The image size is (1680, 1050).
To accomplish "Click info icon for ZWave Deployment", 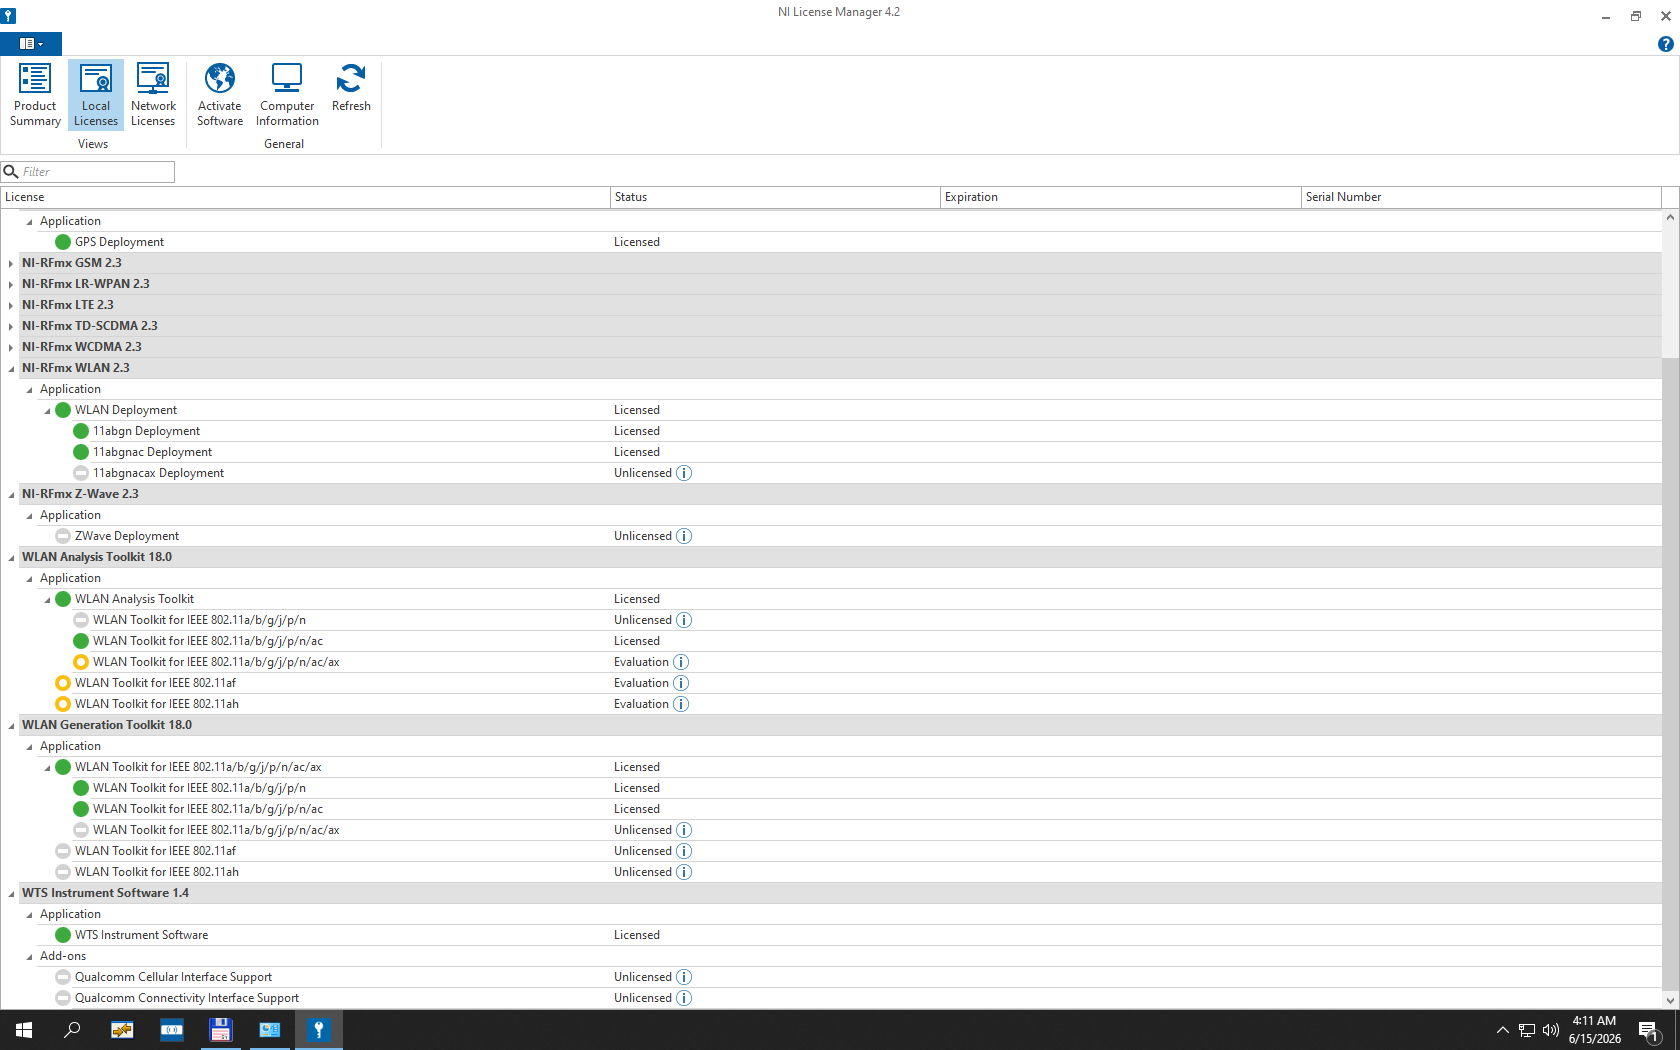I will click(684, 536).
